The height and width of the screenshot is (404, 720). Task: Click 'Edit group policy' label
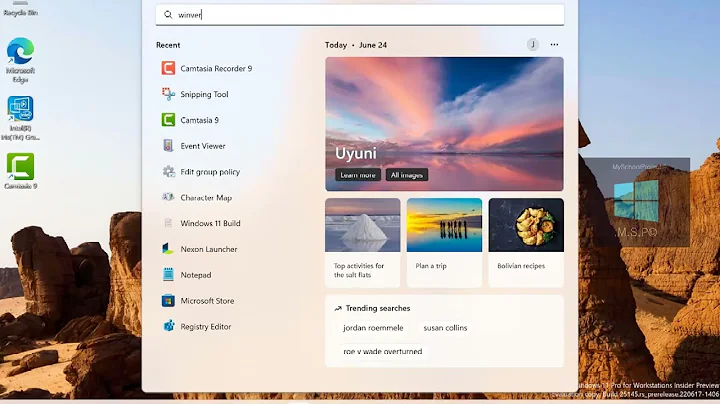pos(210,172)
